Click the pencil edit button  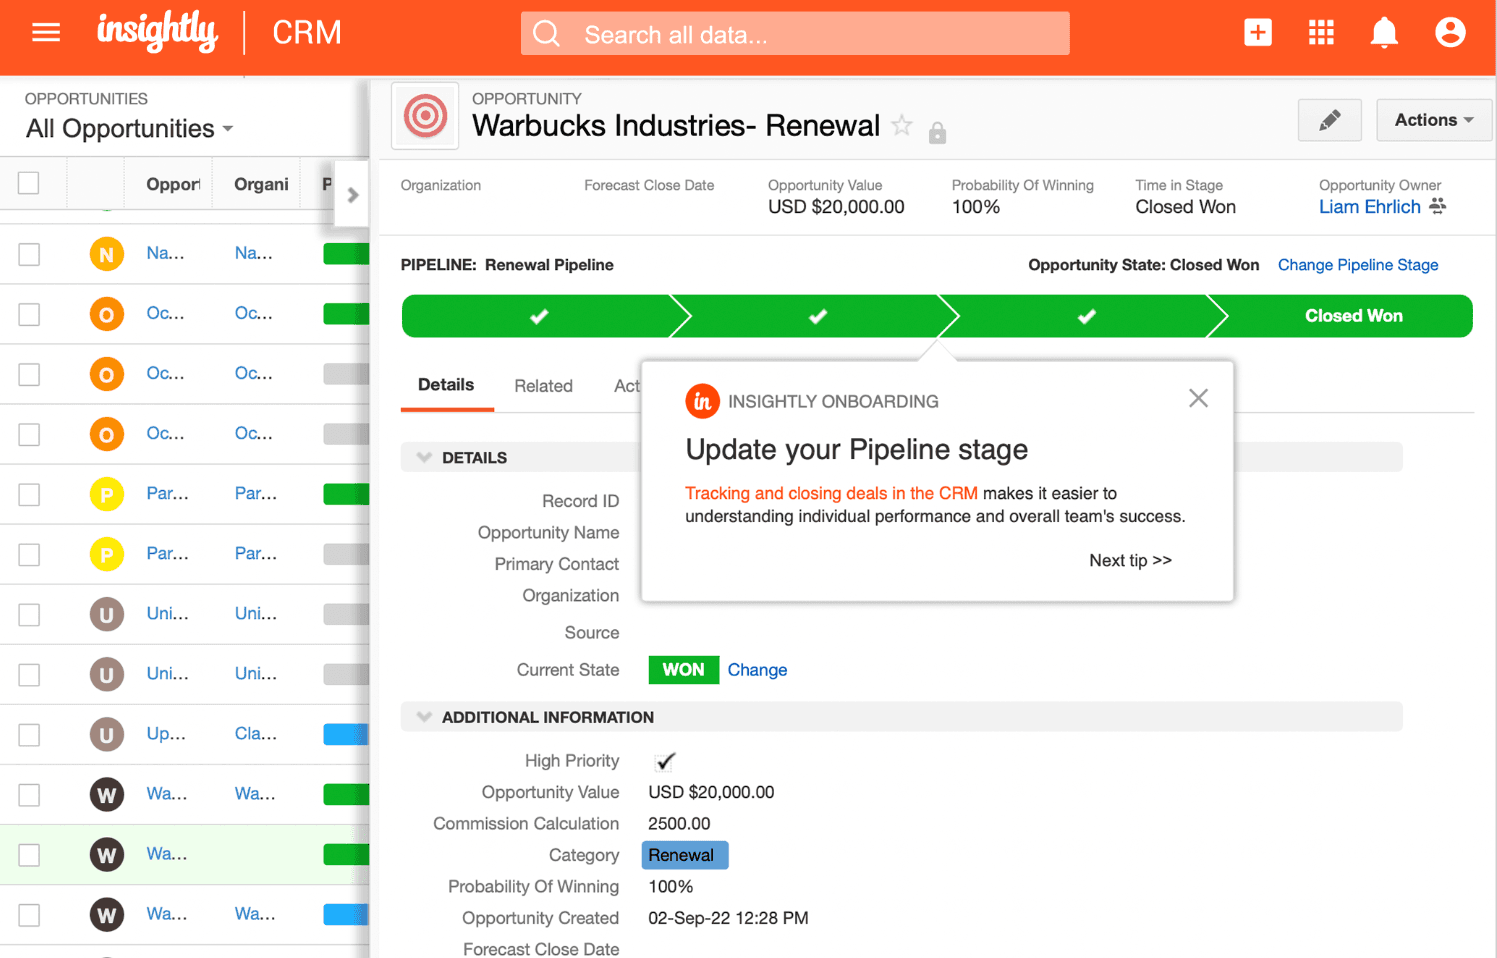pos(1330,121)
